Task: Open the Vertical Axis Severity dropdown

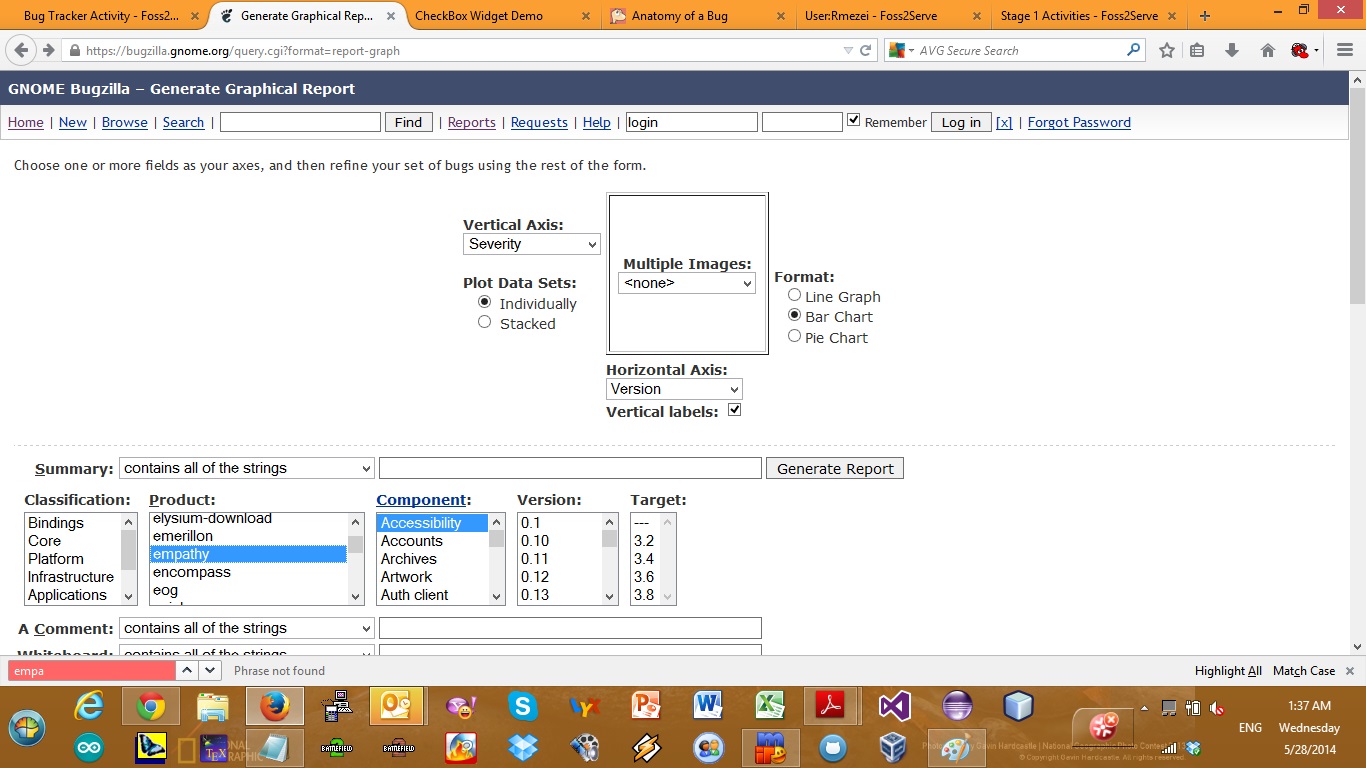Action: click(x=532, y=244)
